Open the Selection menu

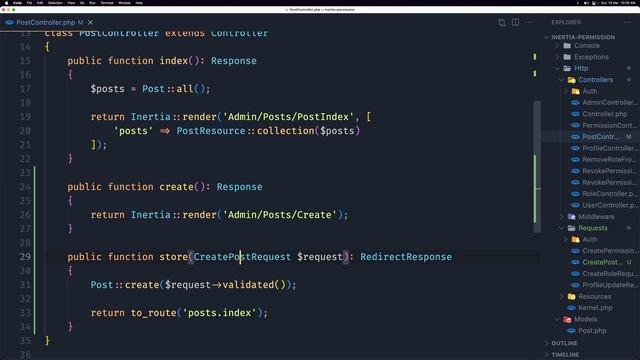click(55, 3)
